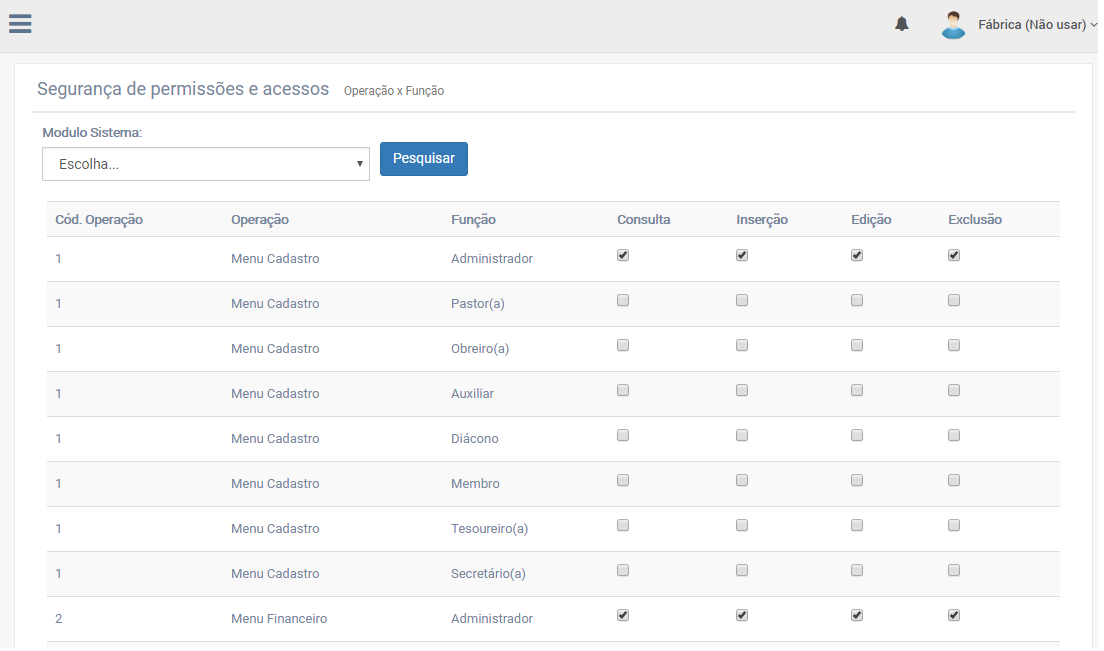Open the hamburger sidebar menu
1104x651 pixels.
click(x=20, y=25)
